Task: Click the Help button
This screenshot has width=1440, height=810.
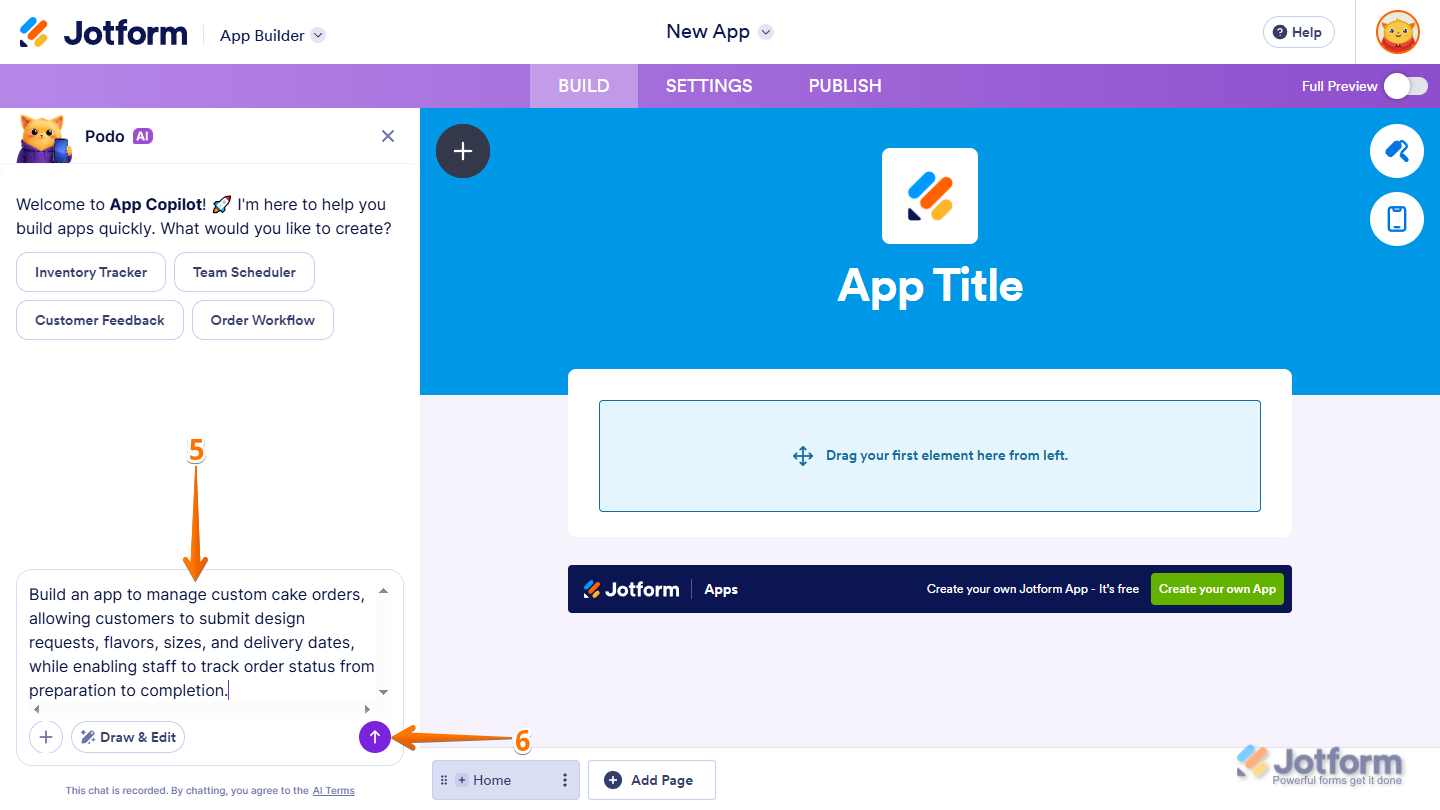Action: [x=1298, y=32]
